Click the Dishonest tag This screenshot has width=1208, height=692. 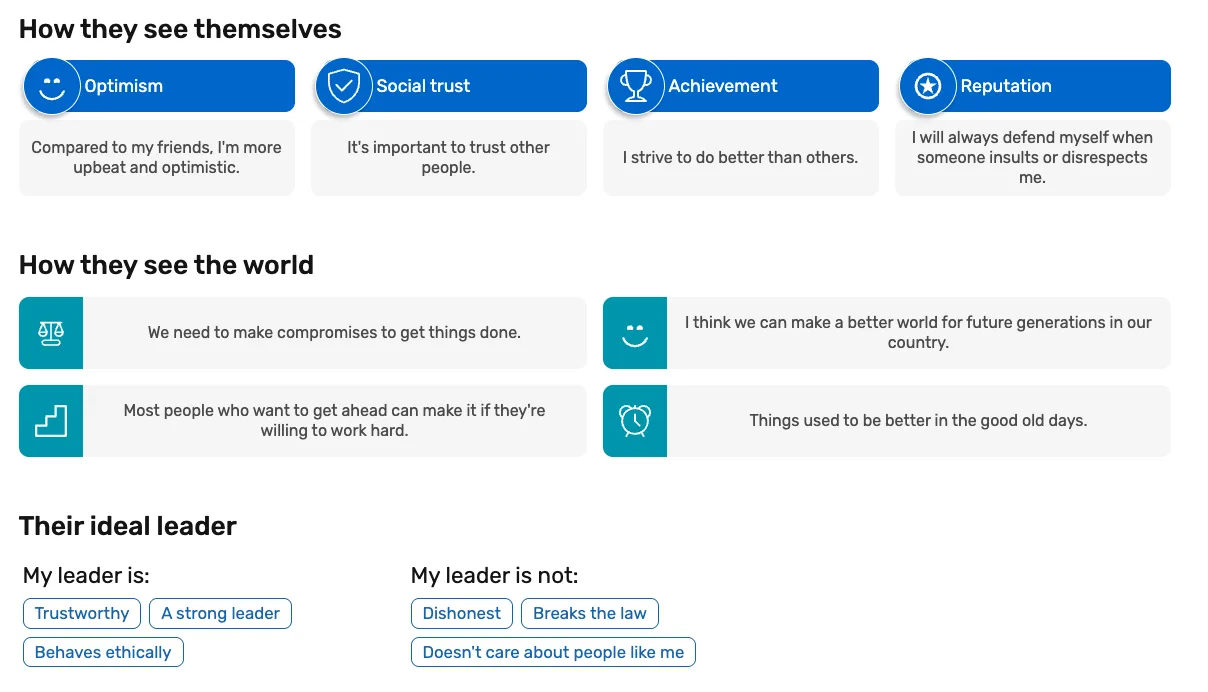click(x=462, y=614)
